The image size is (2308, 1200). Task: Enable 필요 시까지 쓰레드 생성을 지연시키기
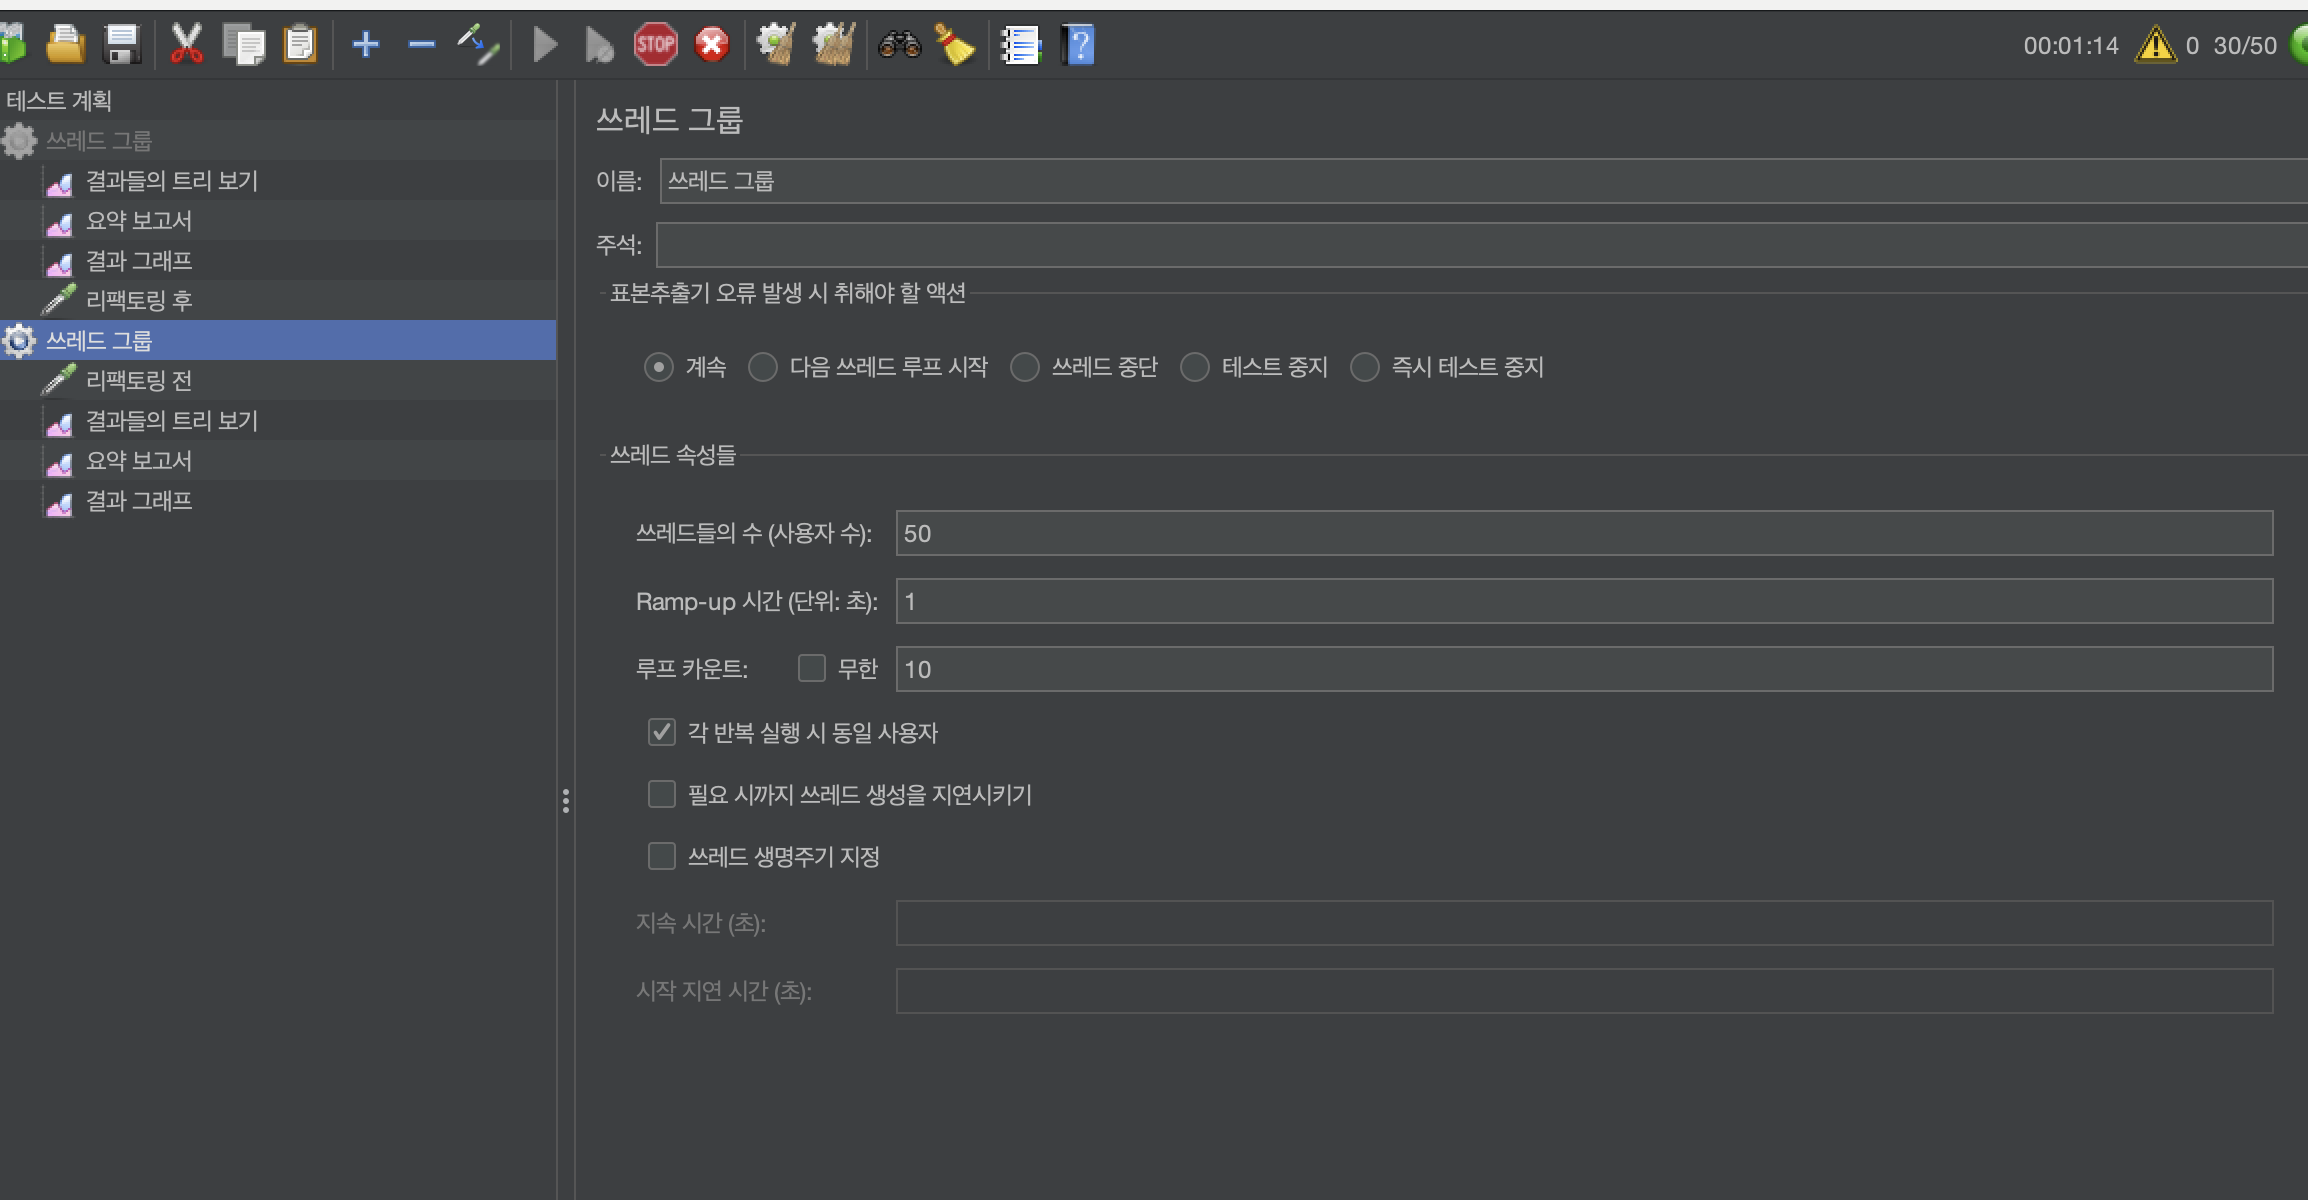662,794
